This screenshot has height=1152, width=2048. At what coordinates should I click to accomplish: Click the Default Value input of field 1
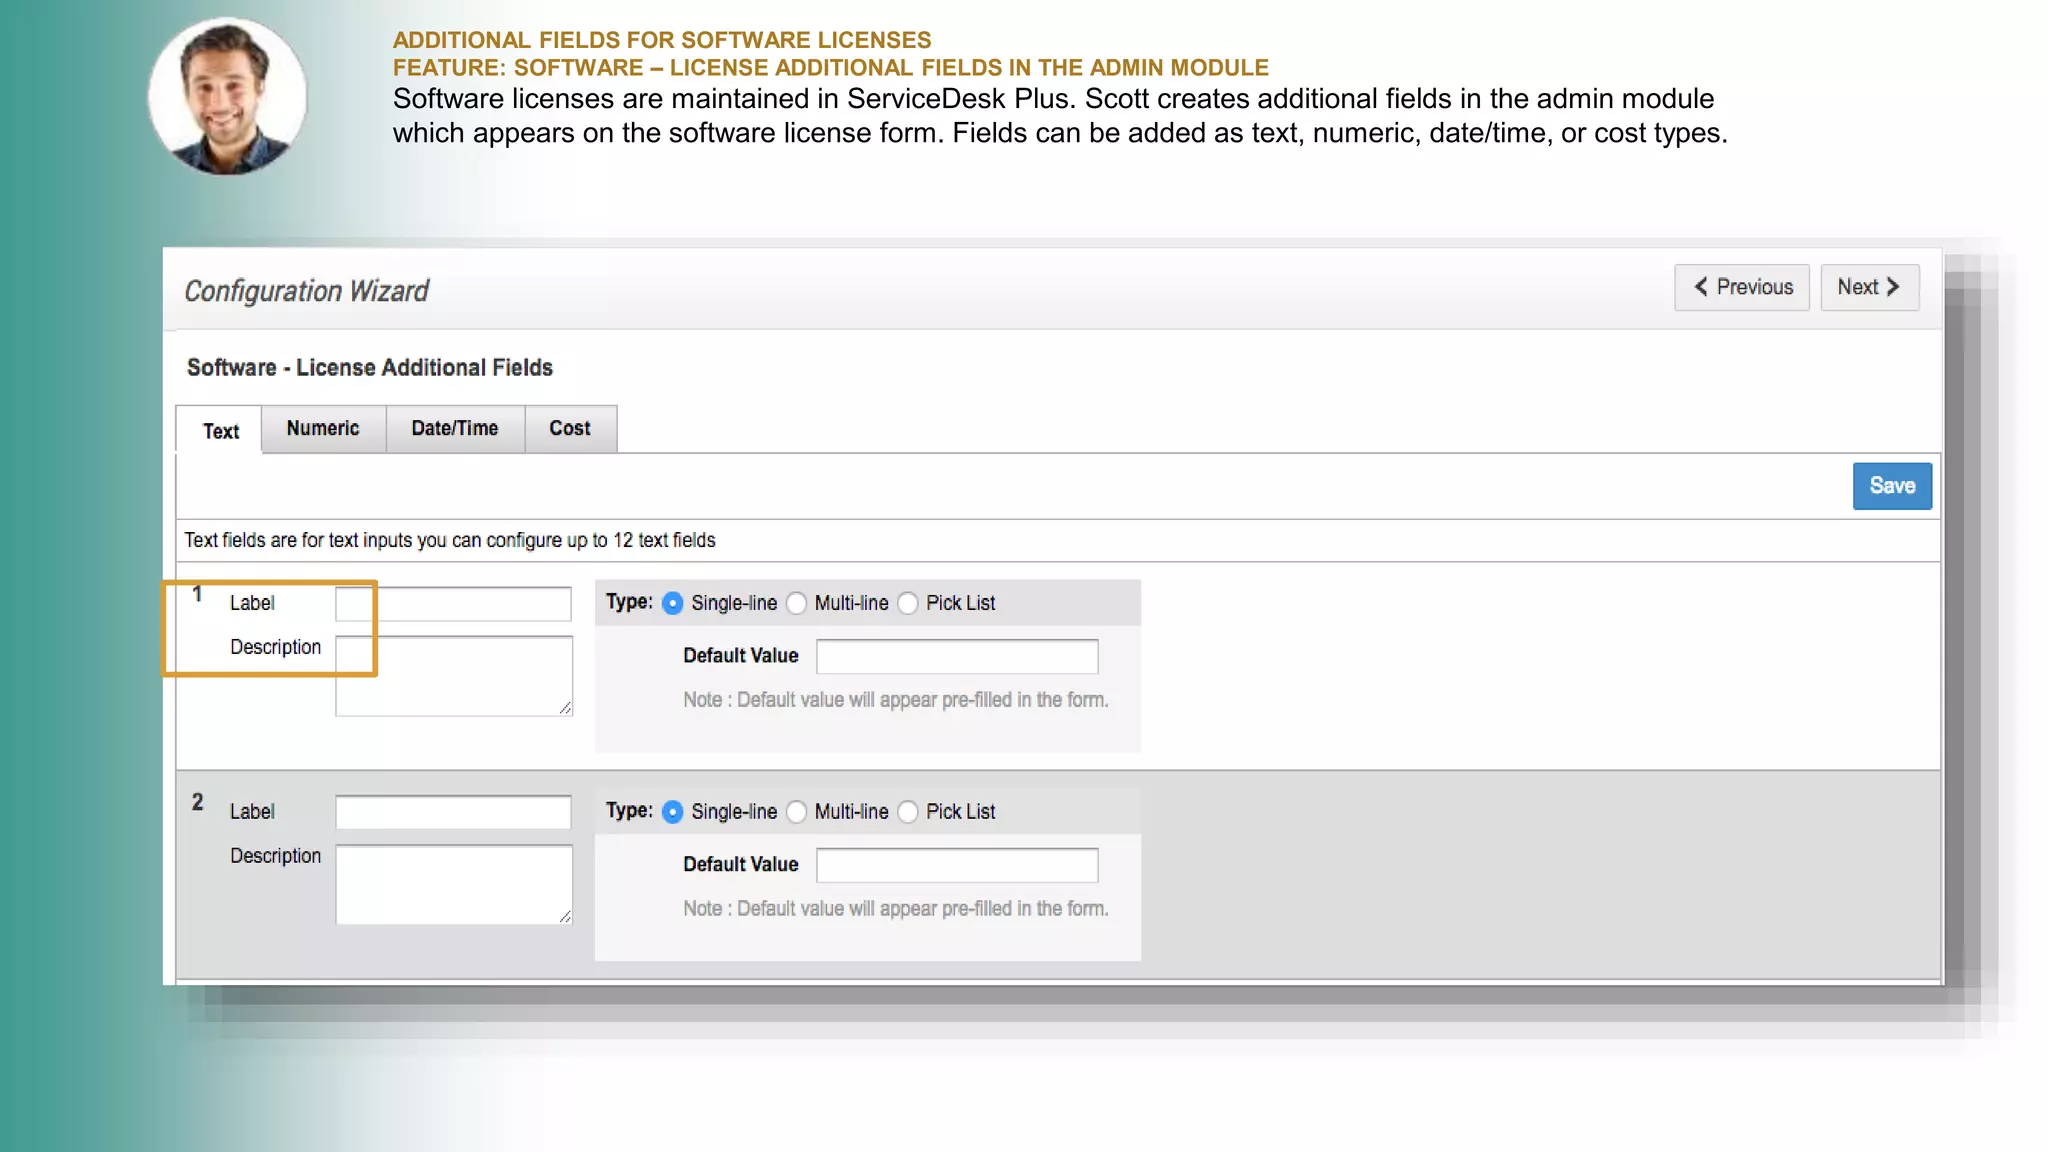[957, 657]
